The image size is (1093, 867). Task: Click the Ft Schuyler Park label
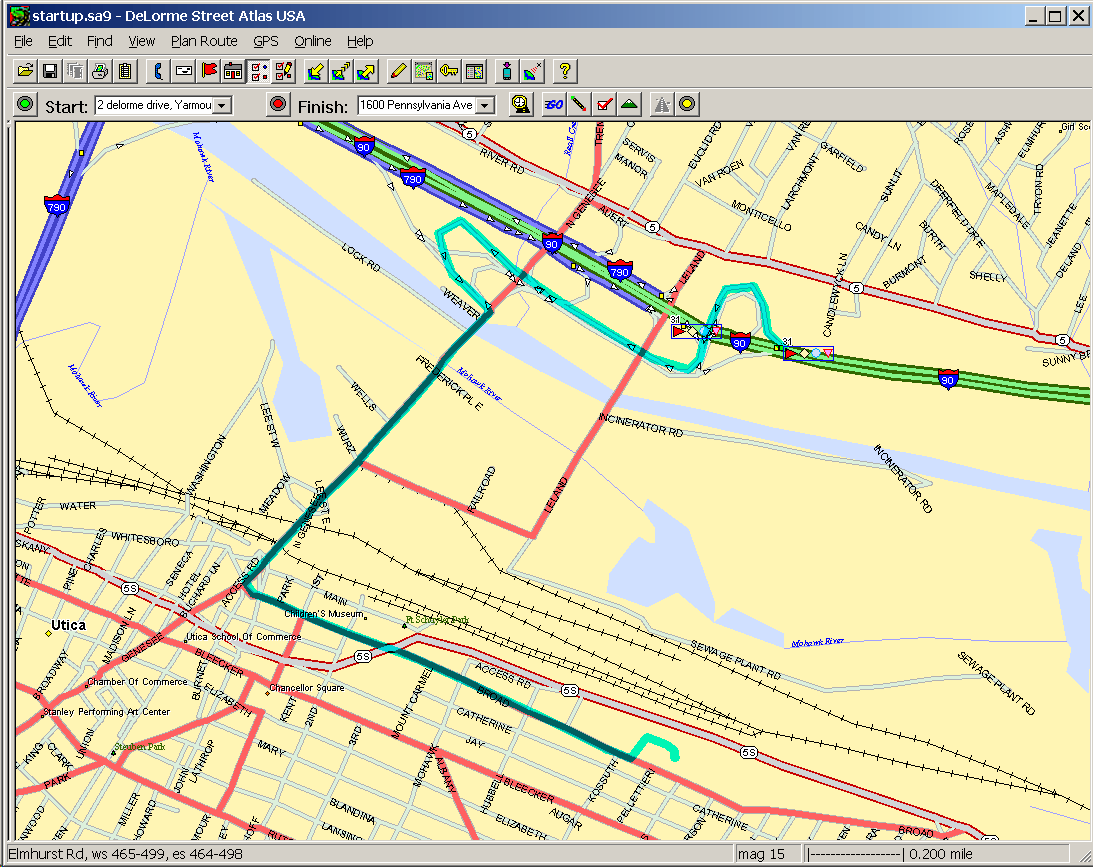pyautogui.click(x=438, y=619)
